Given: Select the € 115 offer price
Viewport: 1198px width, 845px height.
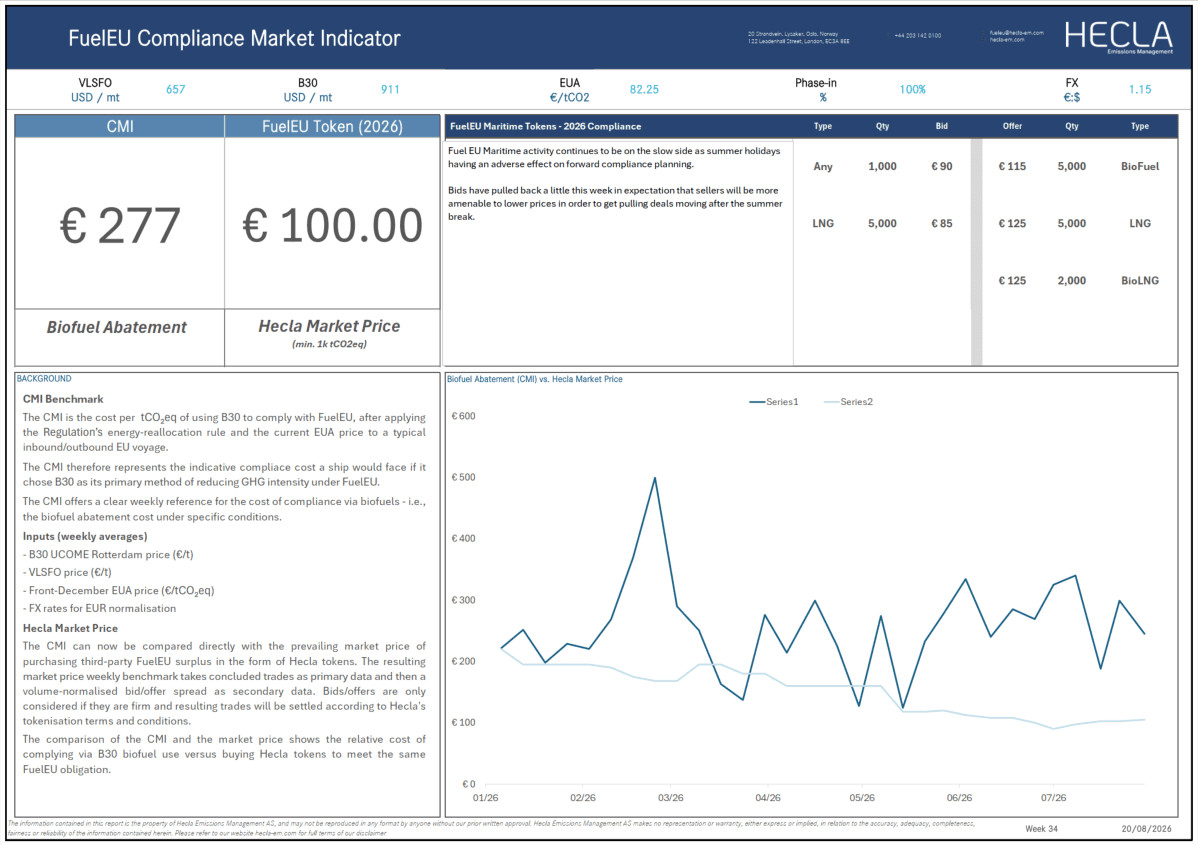Looking at the screenshot, I should (x=1012, y=167).
